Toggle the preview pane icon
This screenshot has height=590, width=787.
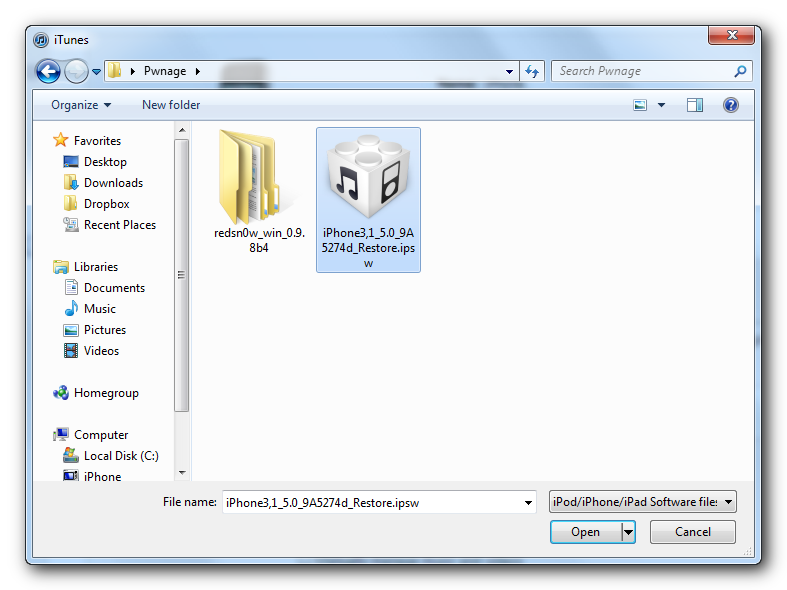pyautogui.click(x=695, y=105)
